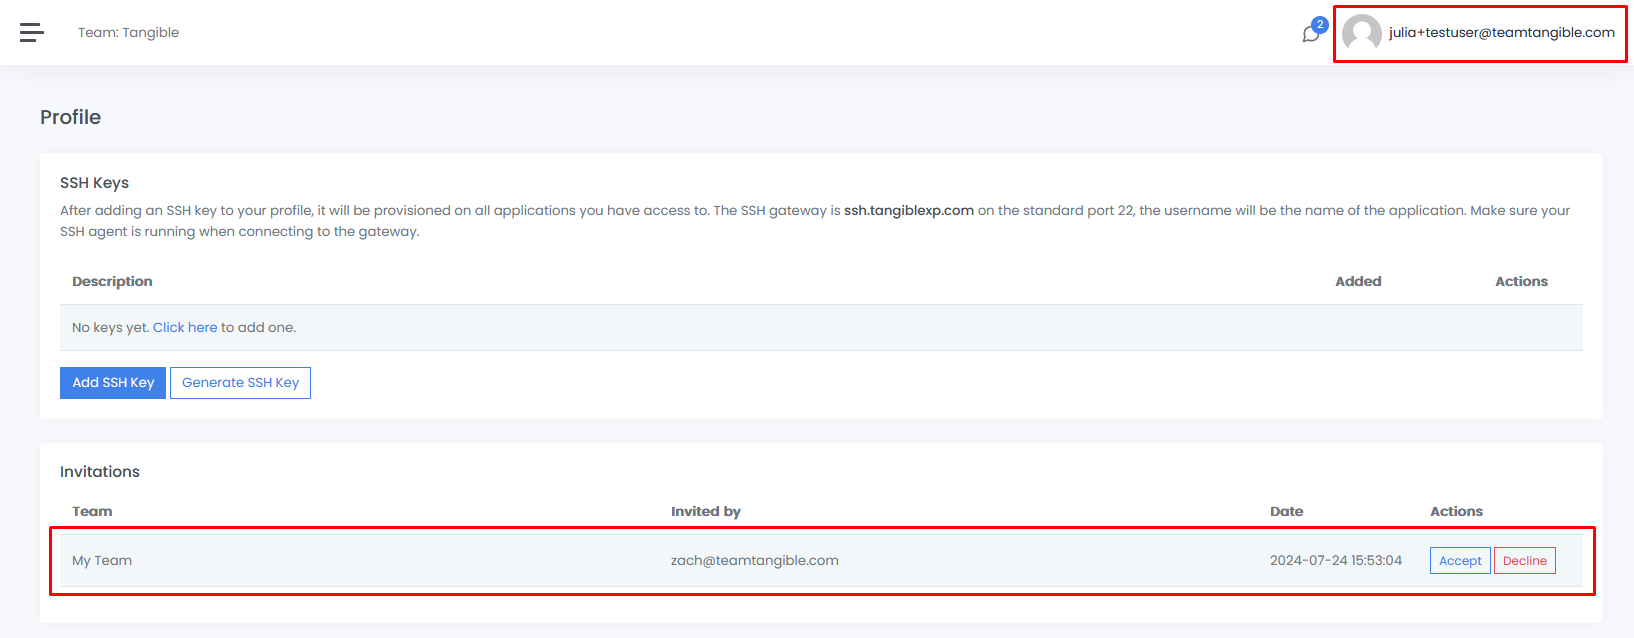
Task: Decline the My Team invitation
Action: pos(1524,561)
